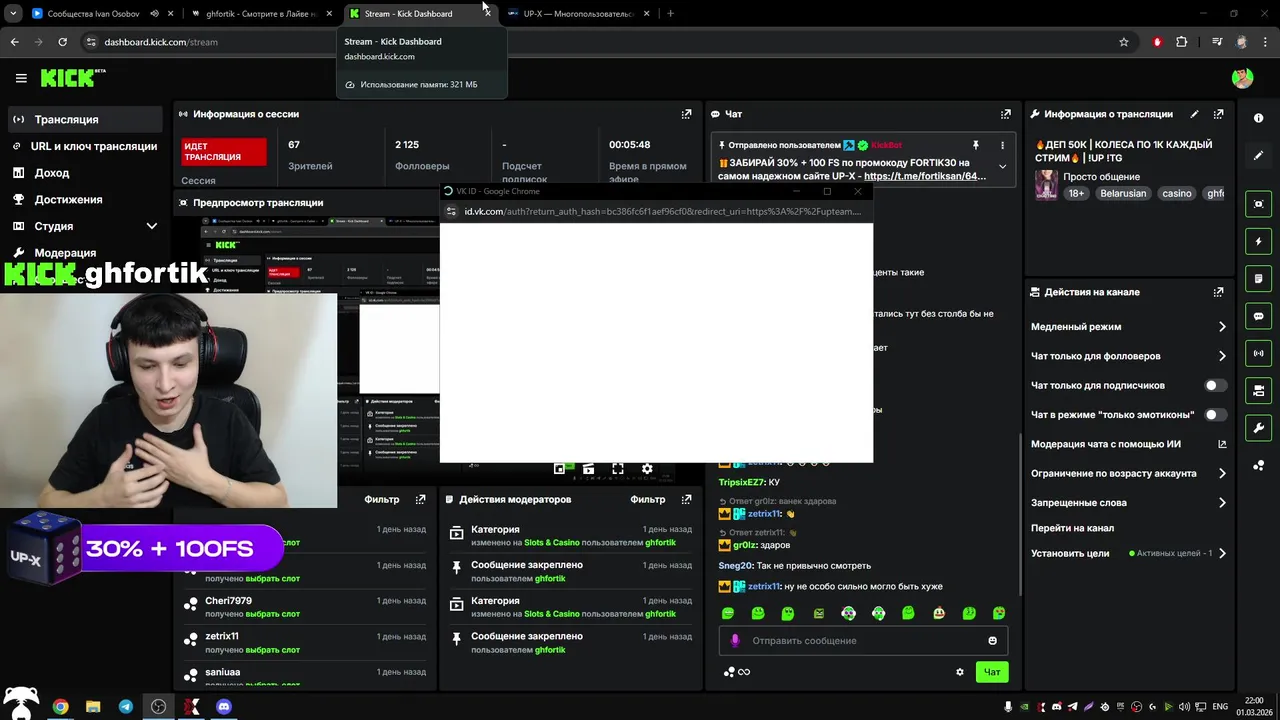Image resolution: width=1280 pixels, height=720 pixels.
Task: Pop out the Действия на канале panel
Action: coord(1218,292)
